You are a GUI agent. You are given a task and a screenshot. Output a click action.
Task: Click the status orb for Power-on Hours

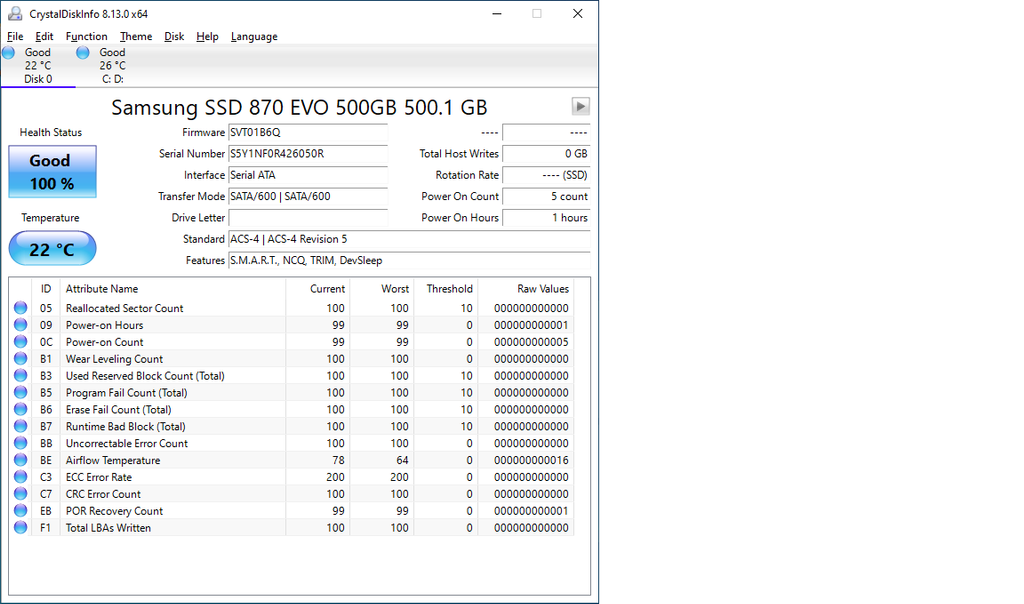pyautogui.click(x=21, y=325)
